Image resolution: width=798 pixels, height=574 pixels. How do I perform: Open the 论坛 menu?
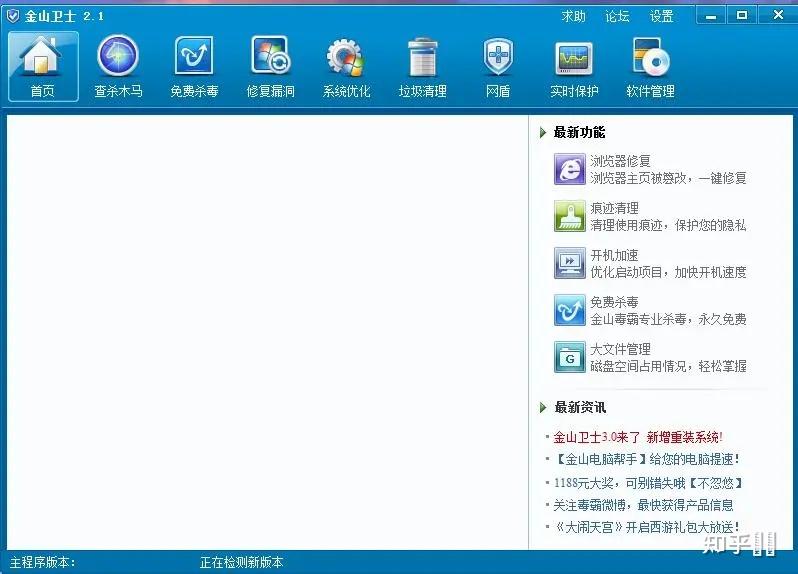point(617,16)
